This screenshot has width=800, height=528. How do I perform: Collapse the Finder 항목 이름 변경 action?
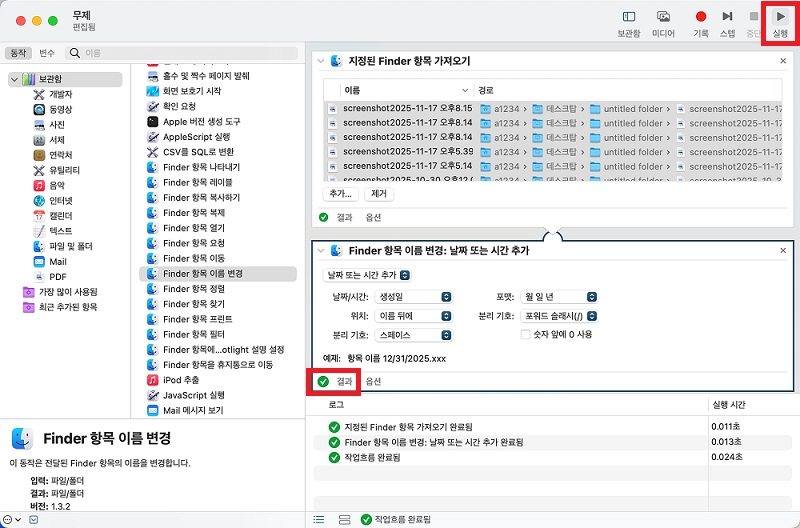(320, 250)
